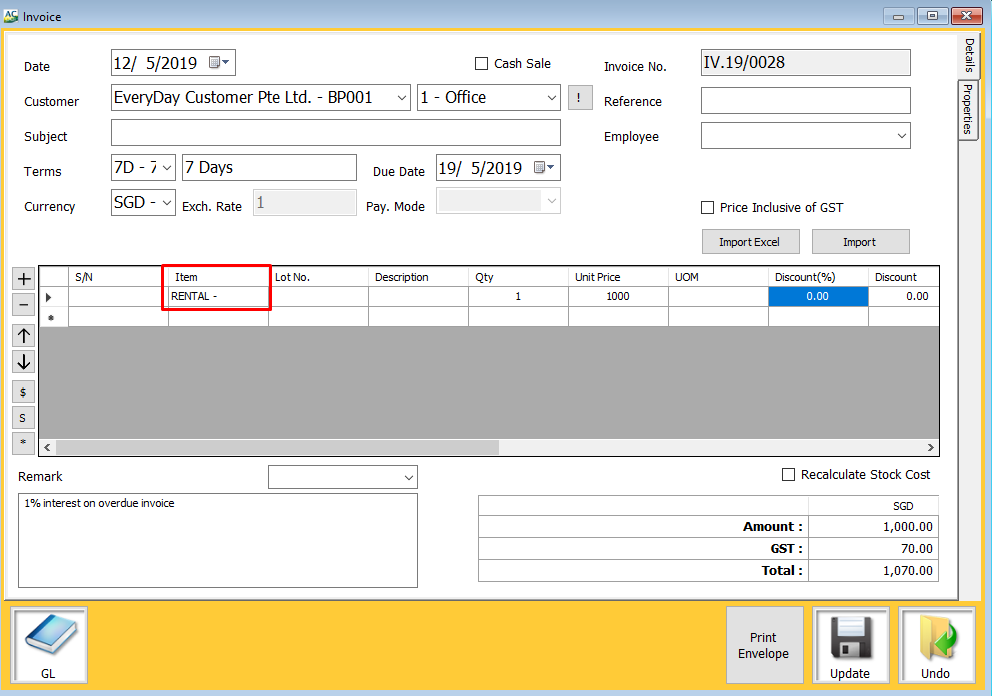Screen dimensions: 992x696
Task: Move the row down with the down arrow
Action: pos(24,362)
